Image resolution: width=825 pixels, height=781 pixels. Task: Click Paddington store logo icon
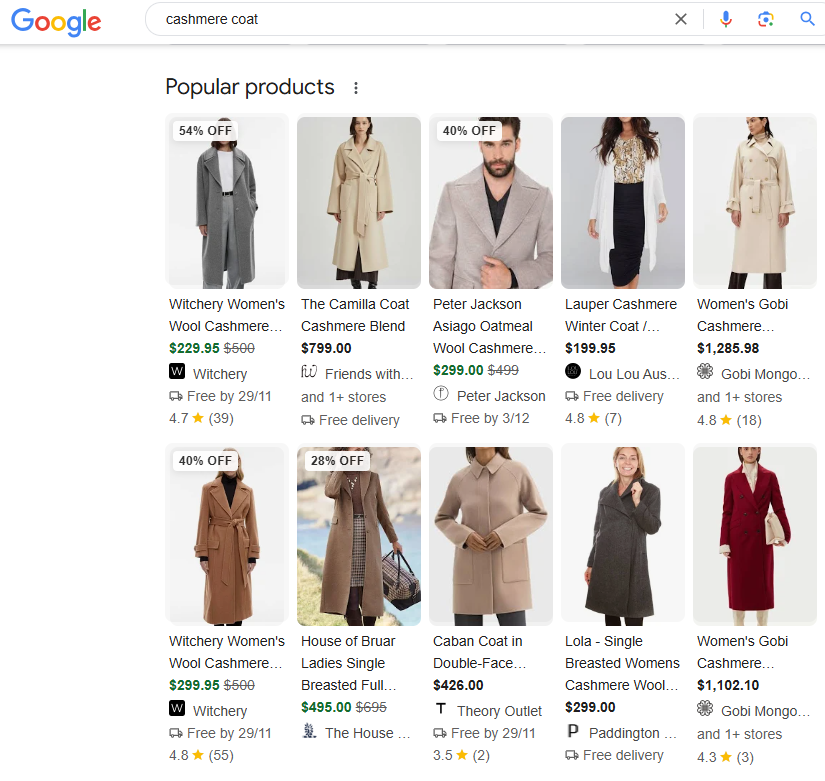(x=573, y=730)
